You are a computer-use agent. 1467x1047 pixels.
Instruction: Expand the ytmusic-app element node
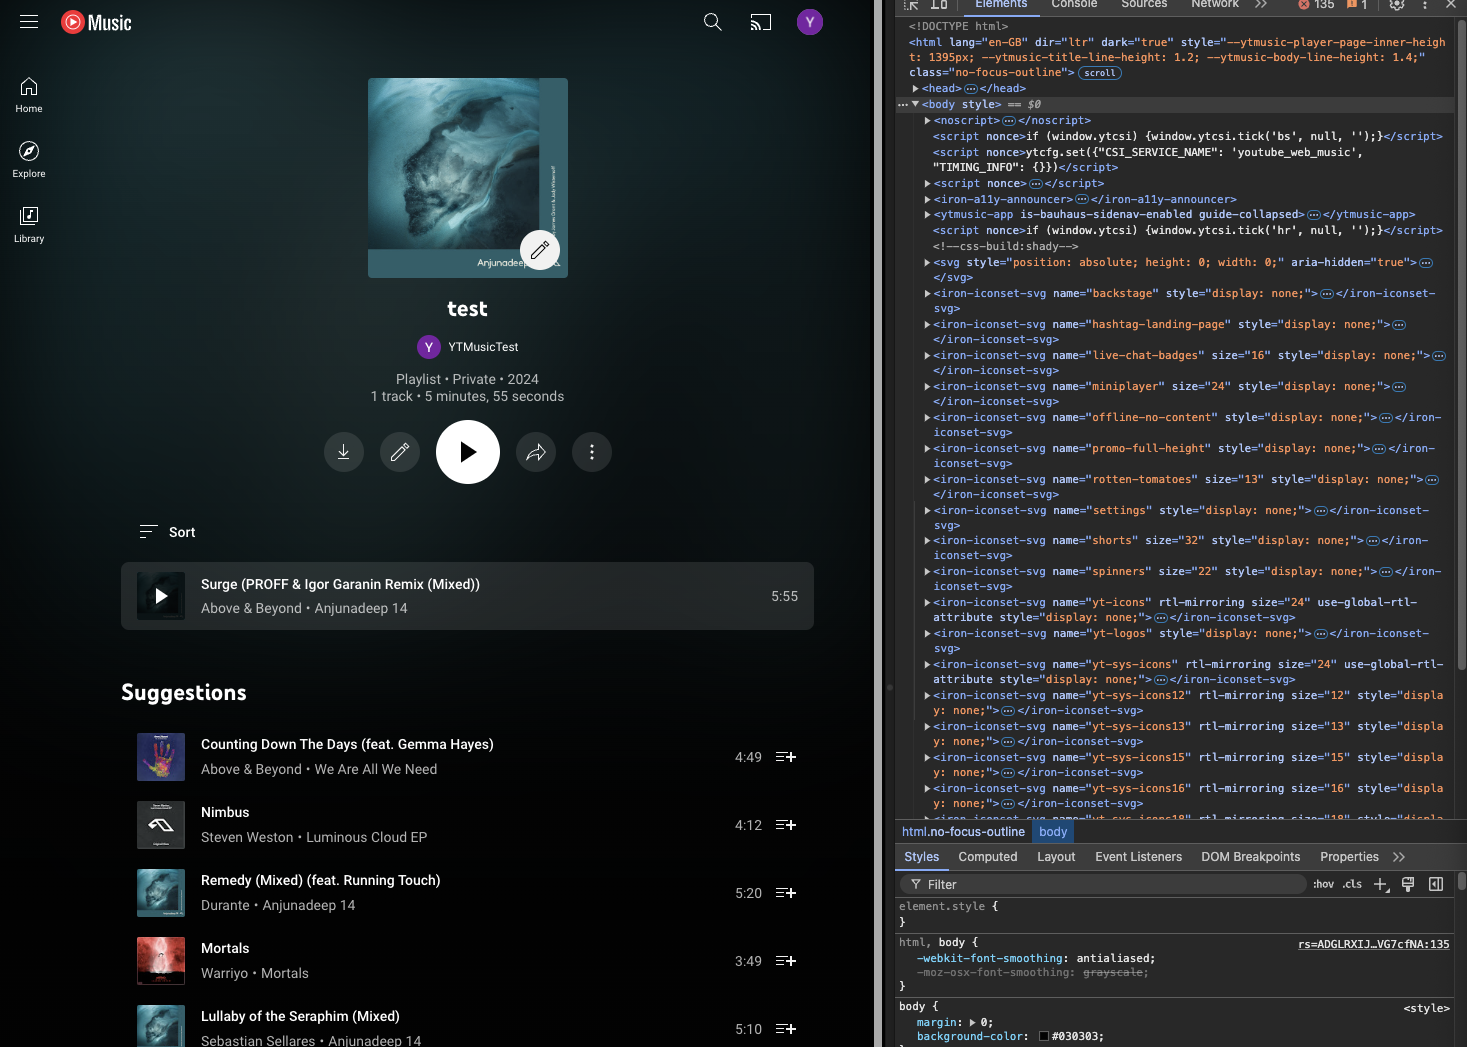pos(928,215)
